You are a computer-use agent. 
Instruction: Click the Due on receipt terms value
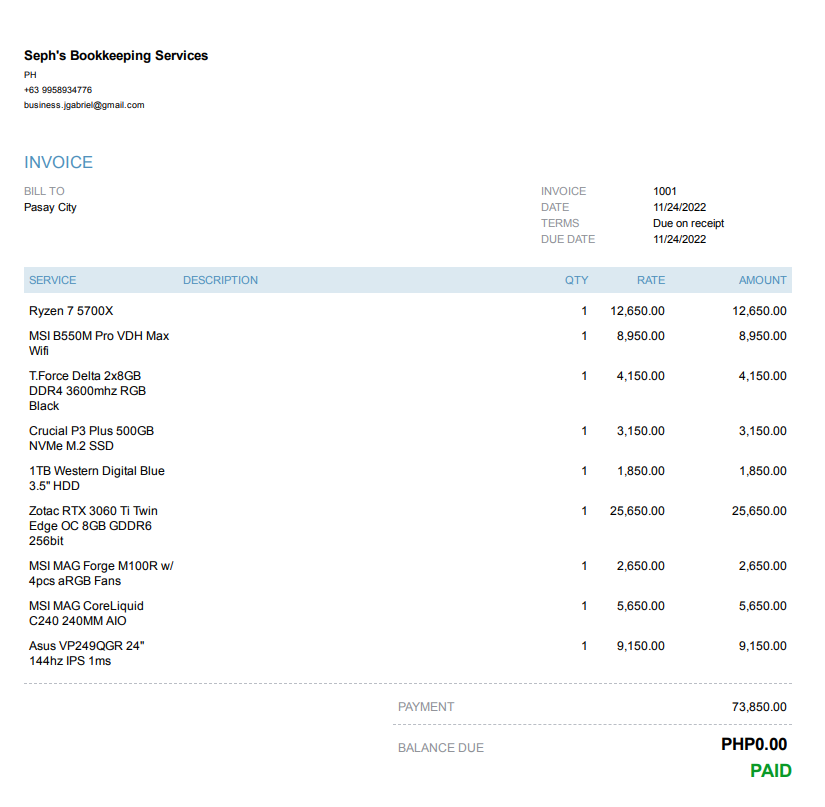(688, 223)
